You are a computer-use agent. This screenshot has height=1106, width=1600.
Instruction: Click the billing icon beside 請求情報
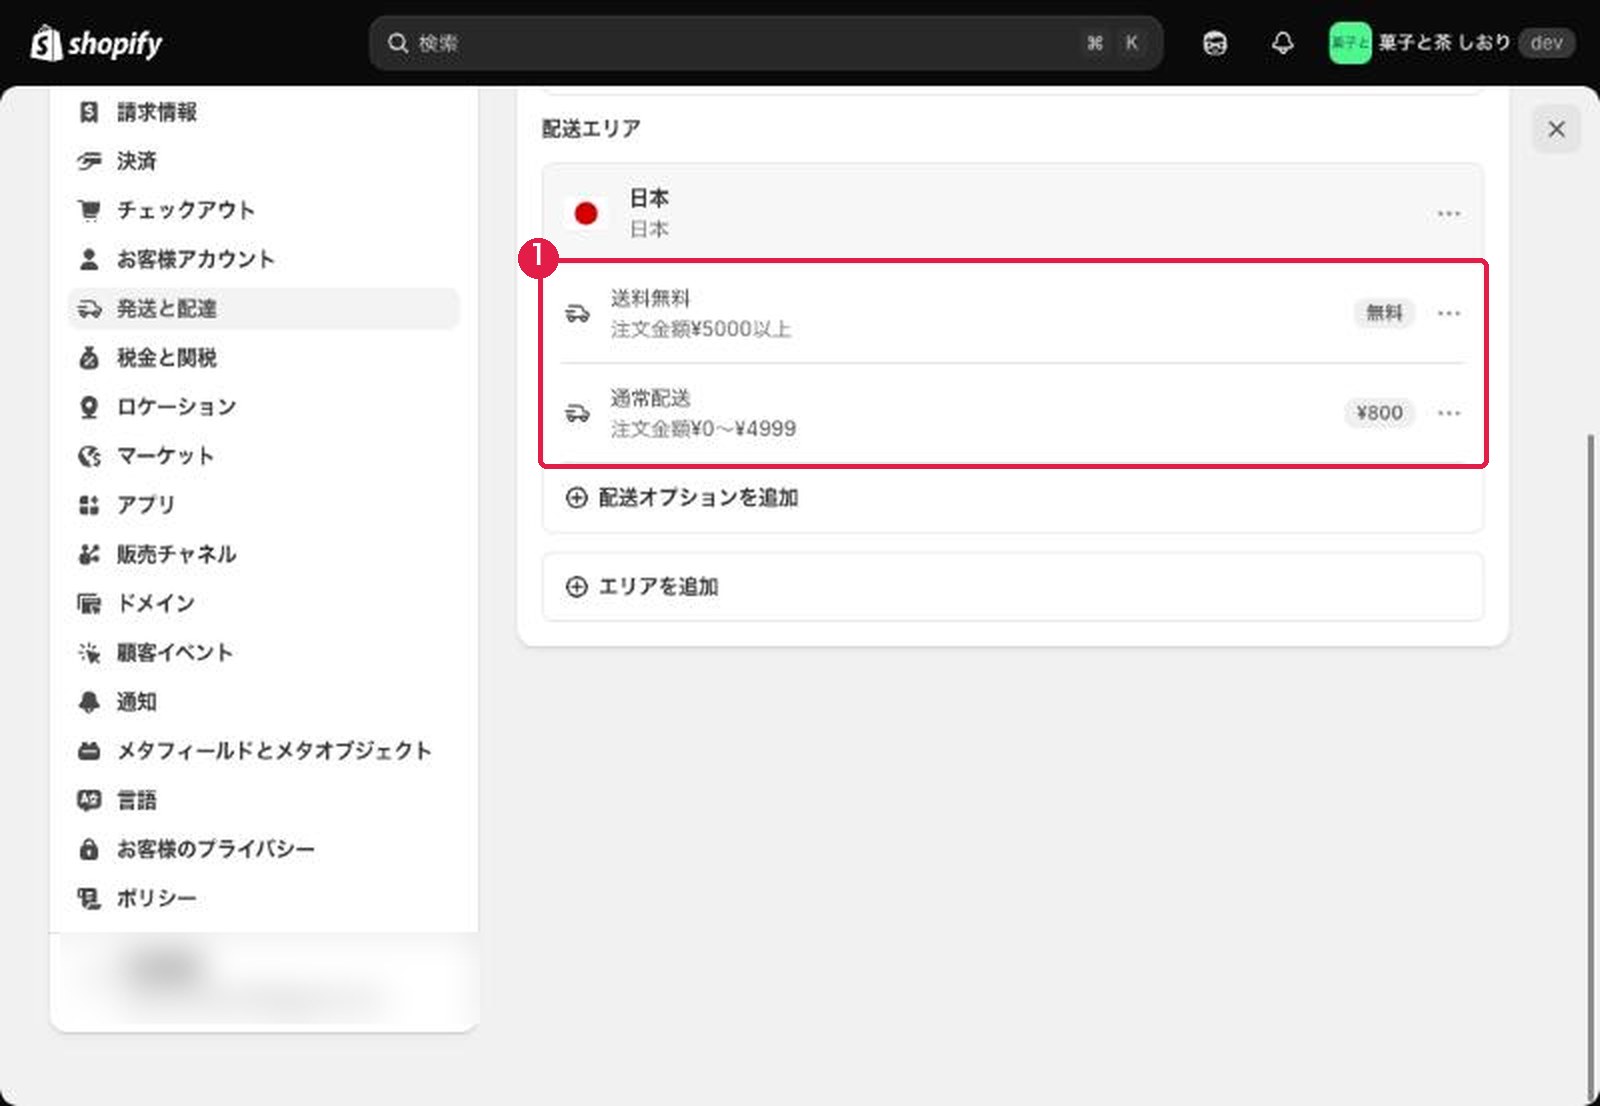pos(89,112)
